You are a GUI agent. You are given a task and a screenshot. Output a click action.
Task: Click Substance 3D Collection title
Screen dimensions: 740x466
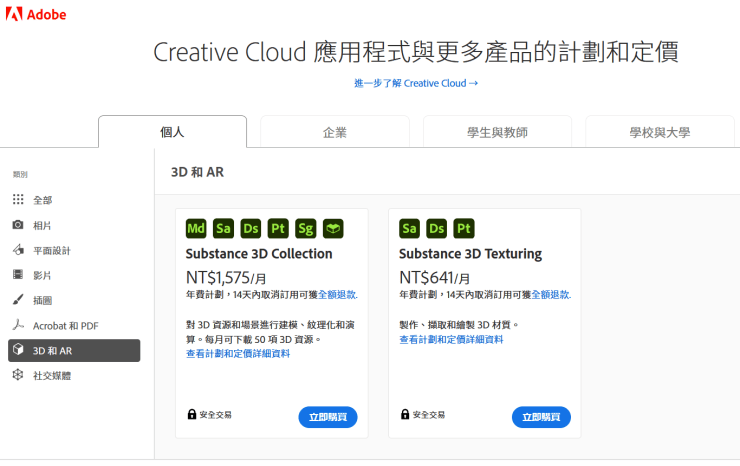tap(259, 254)
